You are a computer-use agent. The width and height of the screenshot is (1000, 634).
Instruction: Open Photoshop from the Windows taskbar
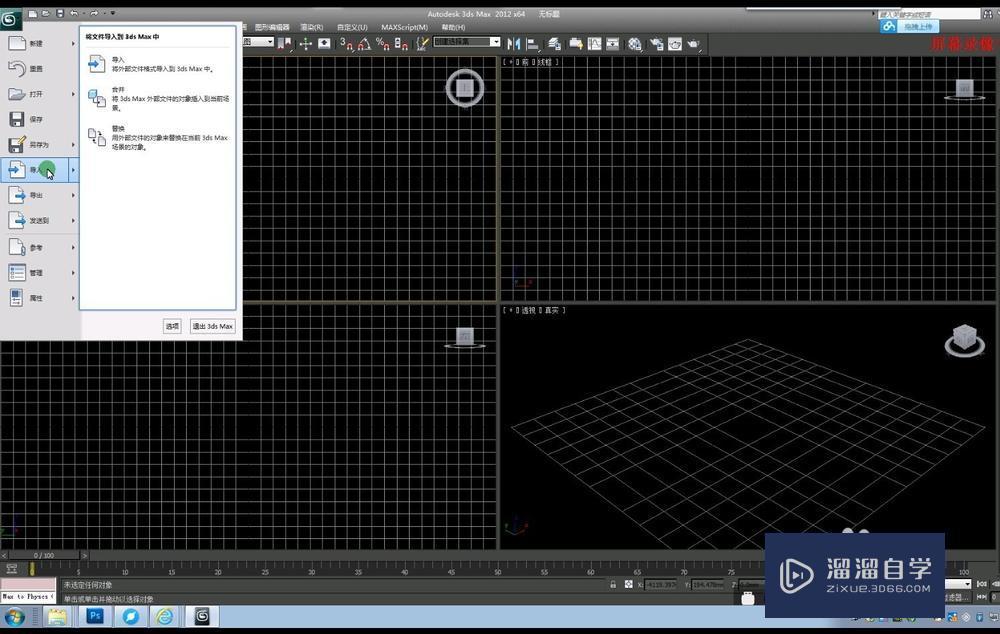(95, 616)
